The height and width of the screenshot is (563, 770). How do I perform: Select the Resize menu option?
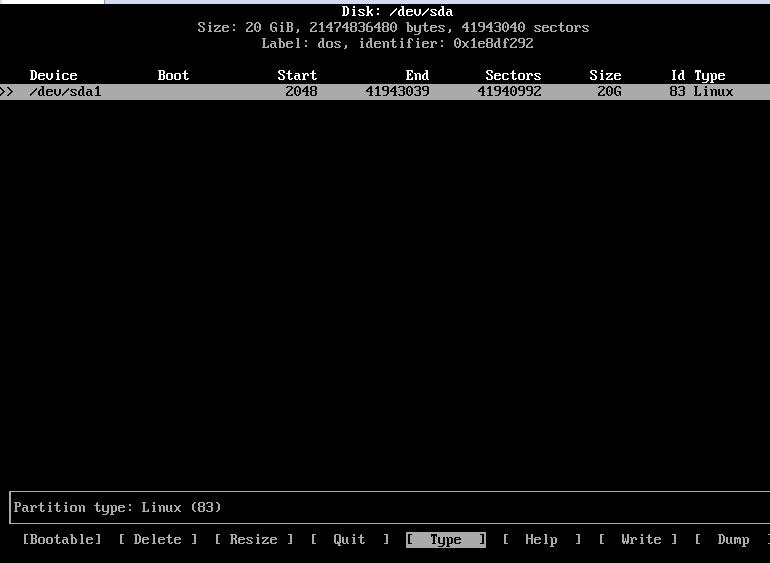(253, 539)
